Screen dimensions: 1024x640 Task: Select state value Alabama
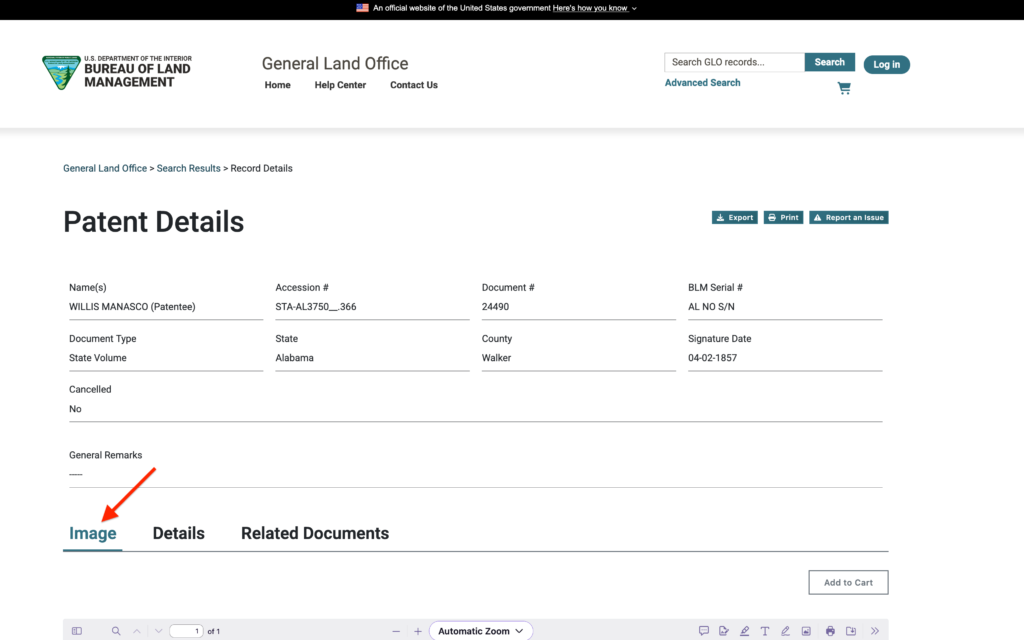295,358
